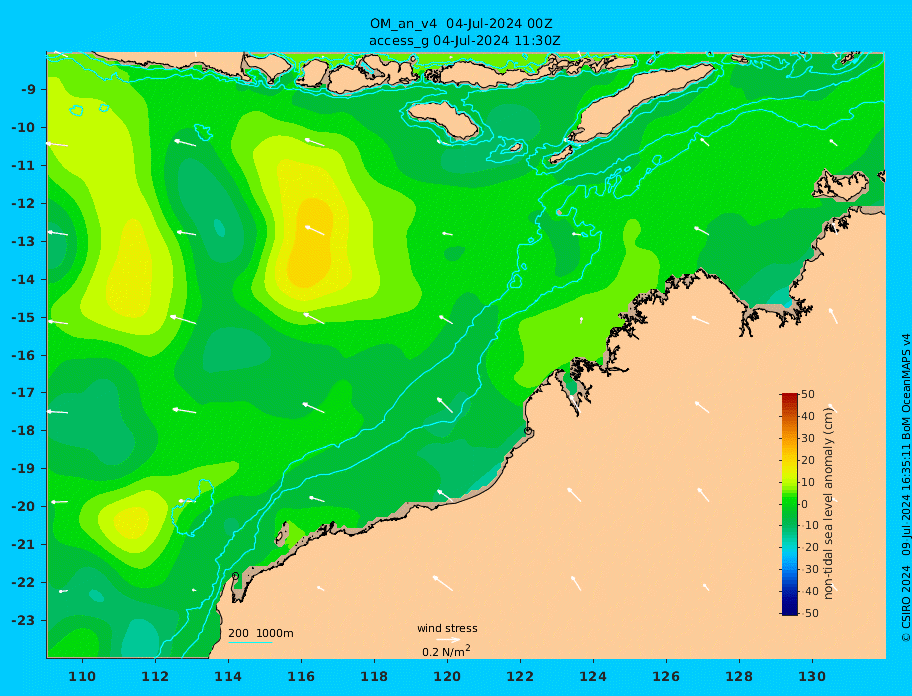Click the CSIRO 2024 copyright text
The width and height of the screenshot is (912, 696).
point(906,488)
